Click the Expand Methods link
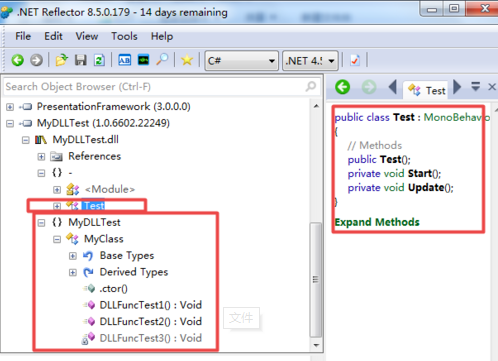 tap(377, 222)
